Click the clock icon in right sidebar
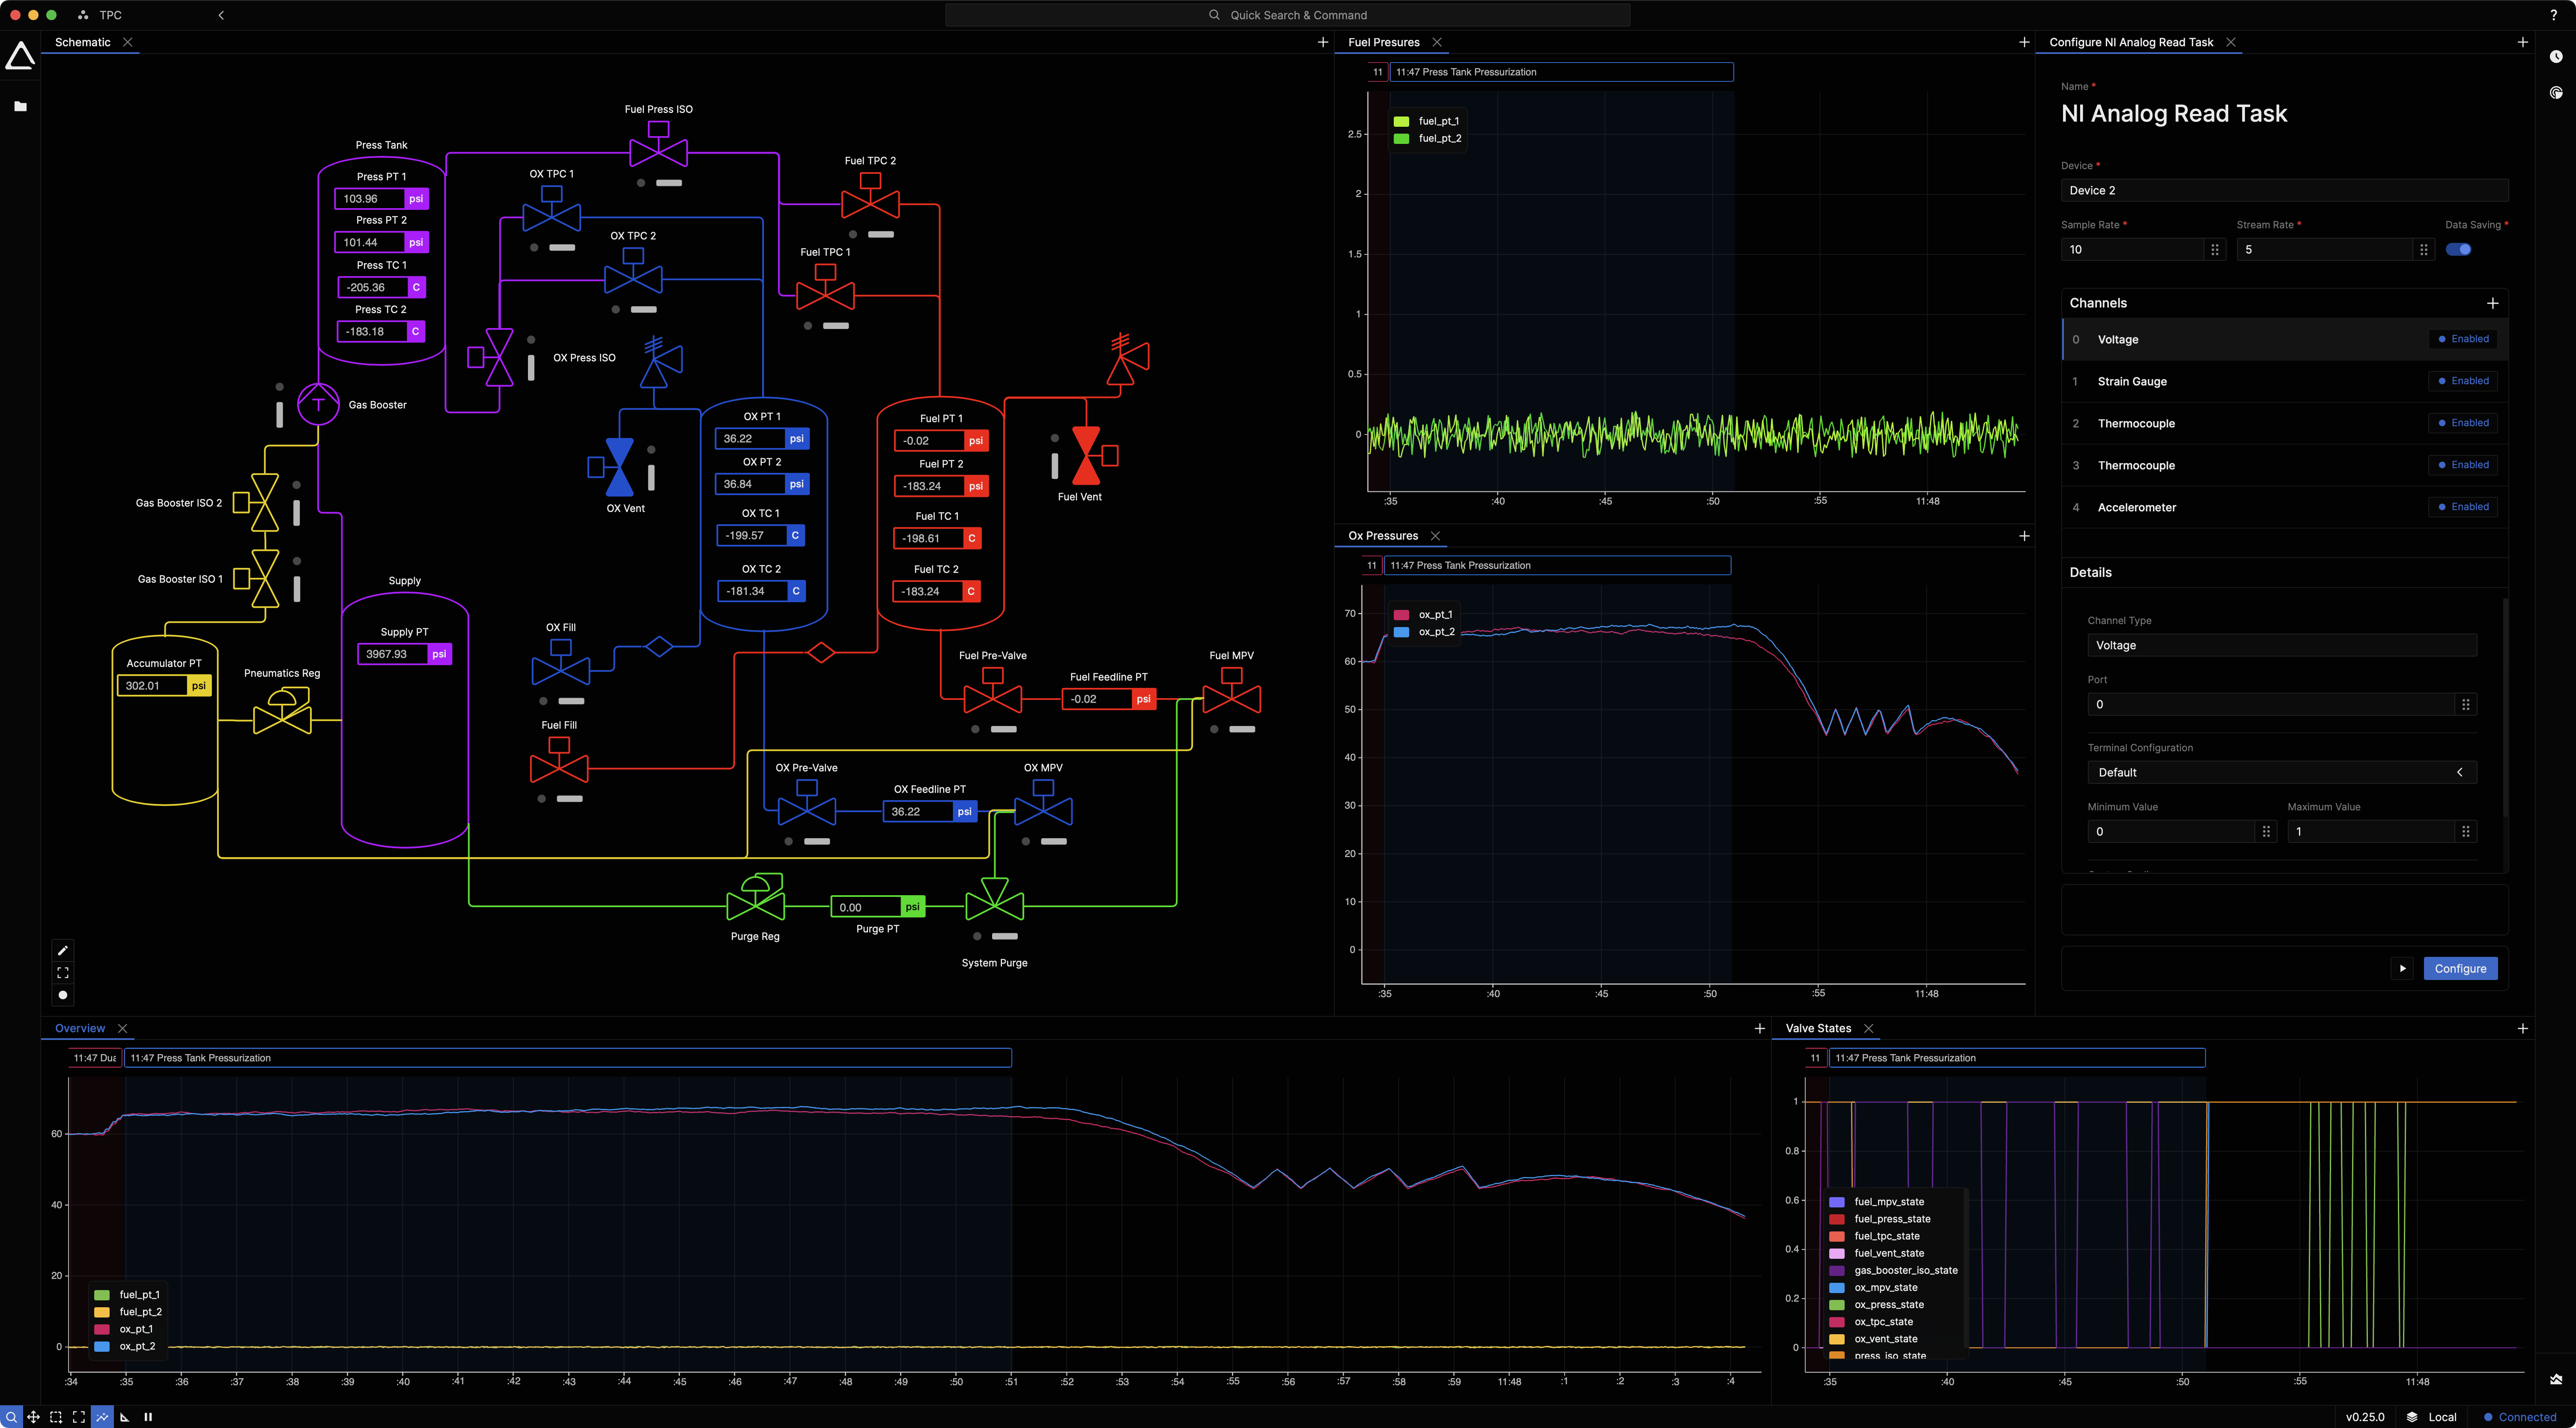Image resolution: width=2576 pixels, height=1428 pixels. 2556,57
